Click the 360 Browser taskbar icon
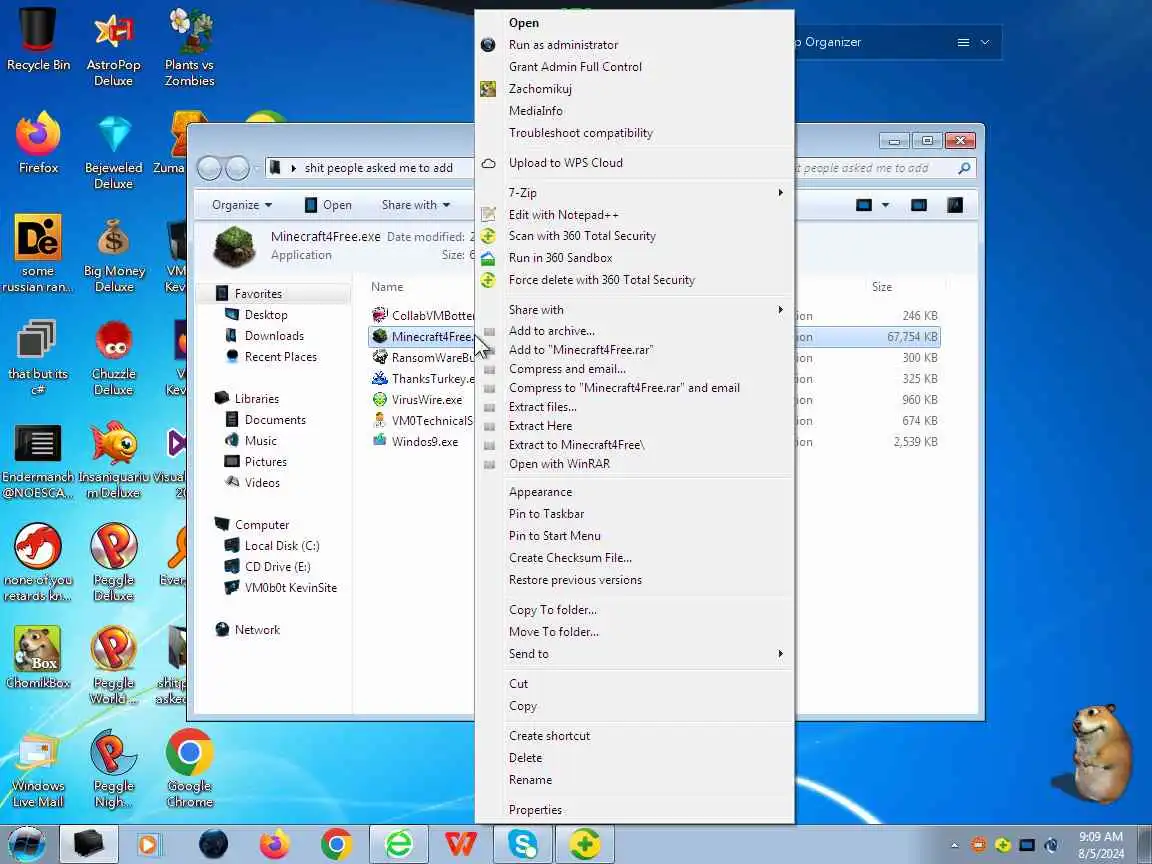The height and width of the screenshot is (864, 1152). (x=399, y=845)
